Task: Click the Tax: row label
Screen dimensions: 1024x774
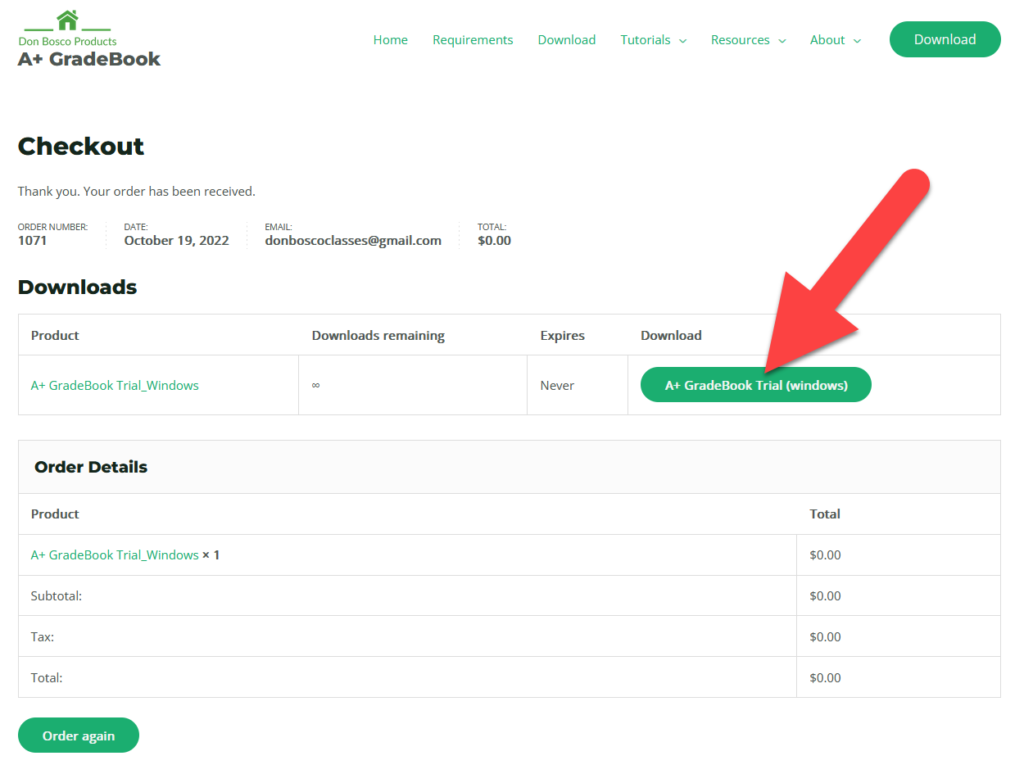Action: (x=42, y=637)
